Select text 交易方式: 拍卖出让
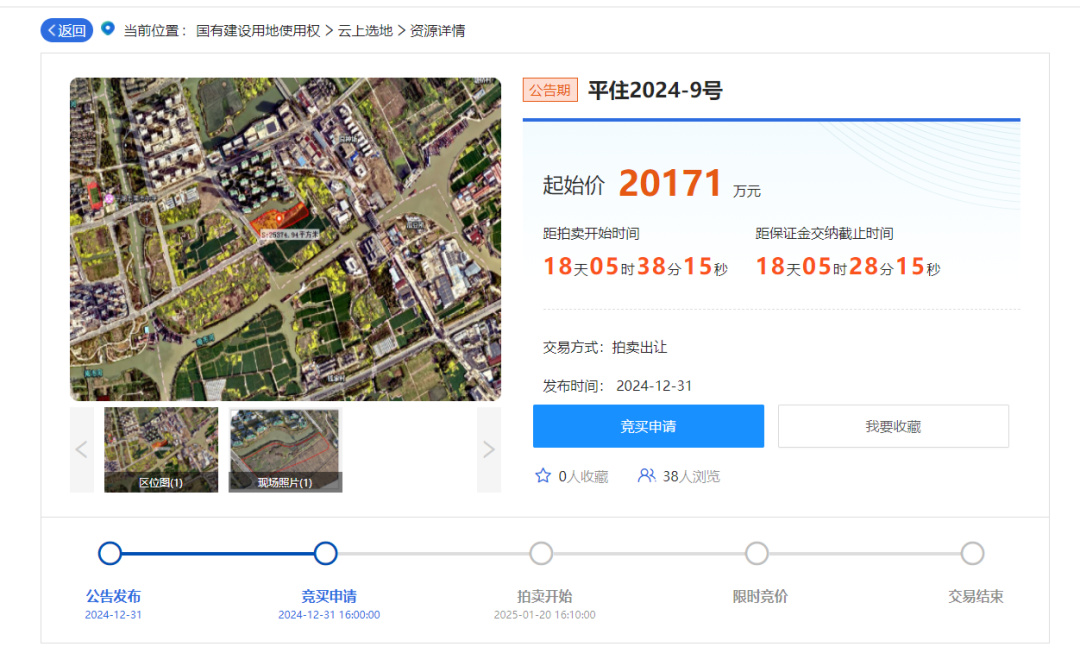This screenshot has width=1080, height=653. point(605,347)
